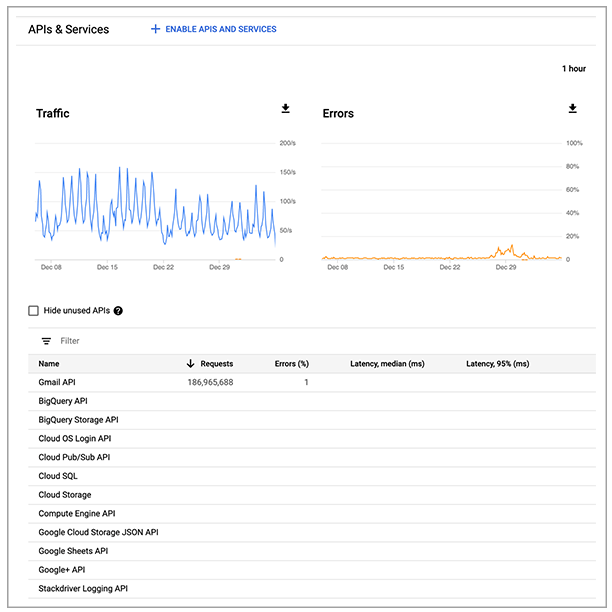Click Enable APIs and Services
Screen dimensions: 612x612
coord(220,29)
